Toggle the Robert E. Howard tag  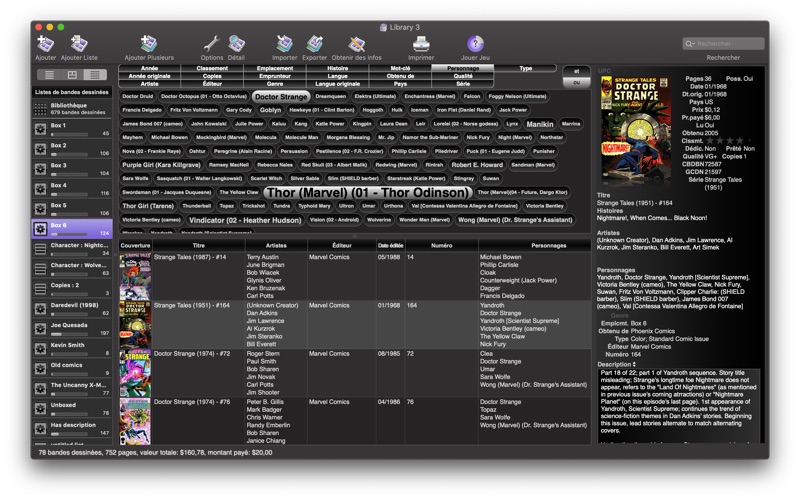[x=477, y=165]
